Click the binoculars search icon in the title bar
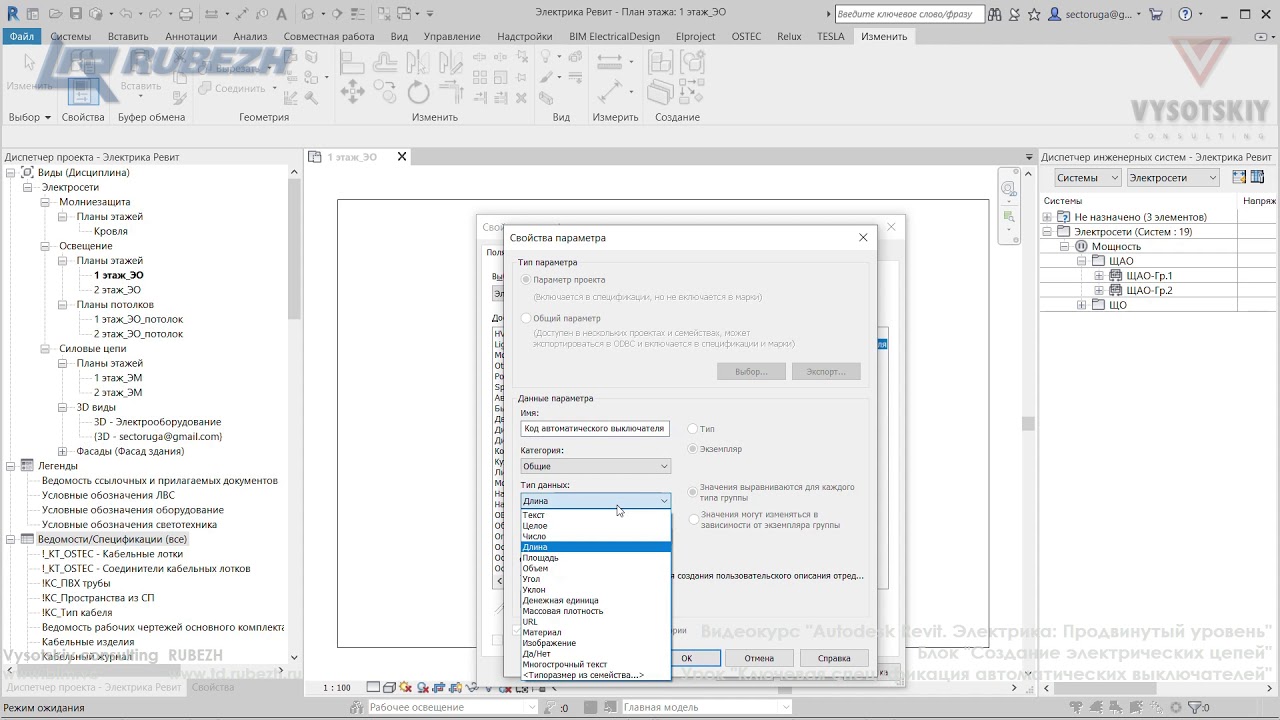Screen dimensions: 1280x720 pos(995,14)
